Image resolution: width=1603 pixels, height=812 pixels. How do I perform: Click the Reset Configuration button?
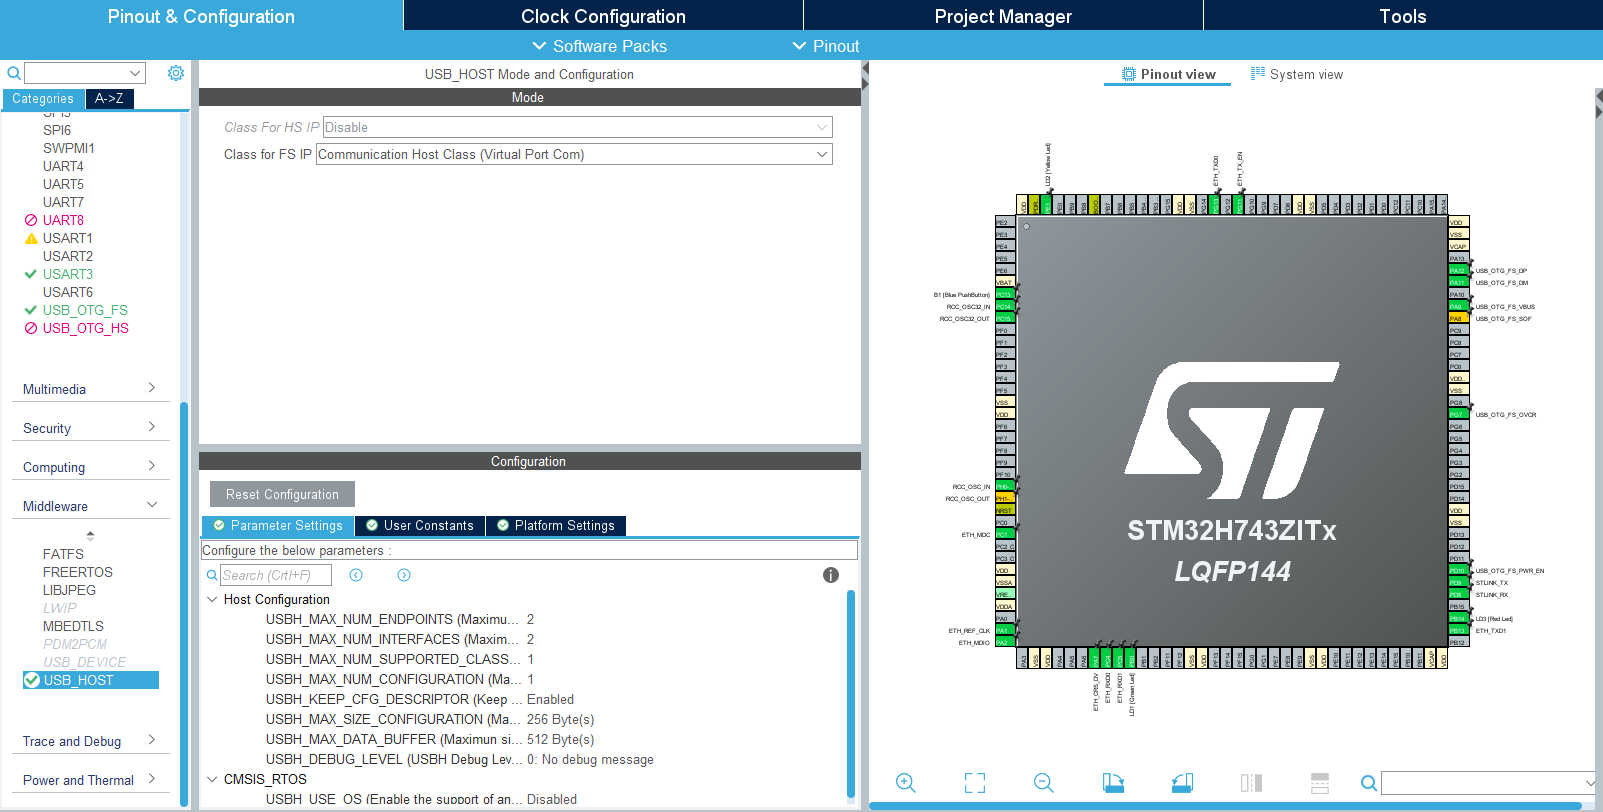tap(282, 495)
